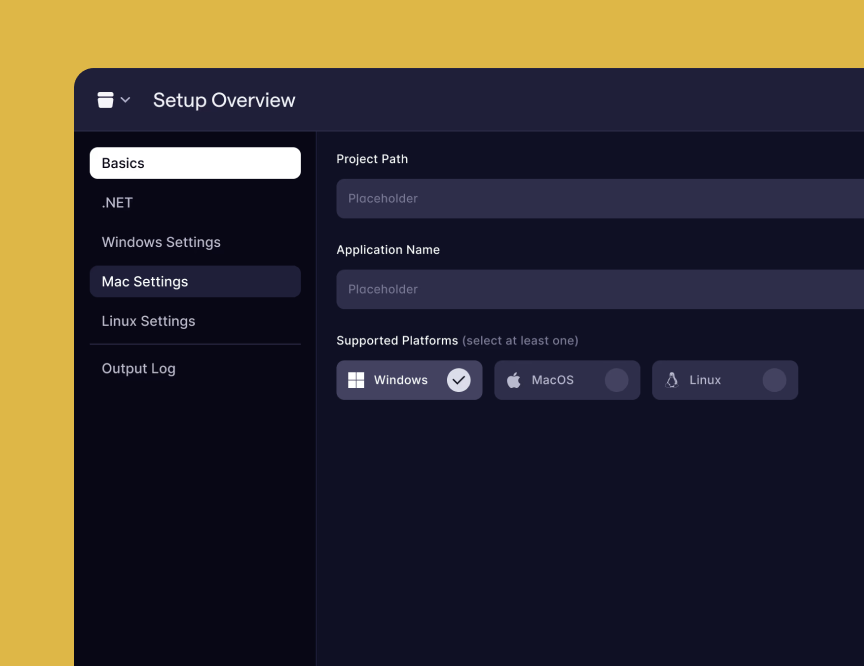The width and height of the screenshot is (864, 666).
Task: Click the Windows logo icon
Action: tap(356, 380)
